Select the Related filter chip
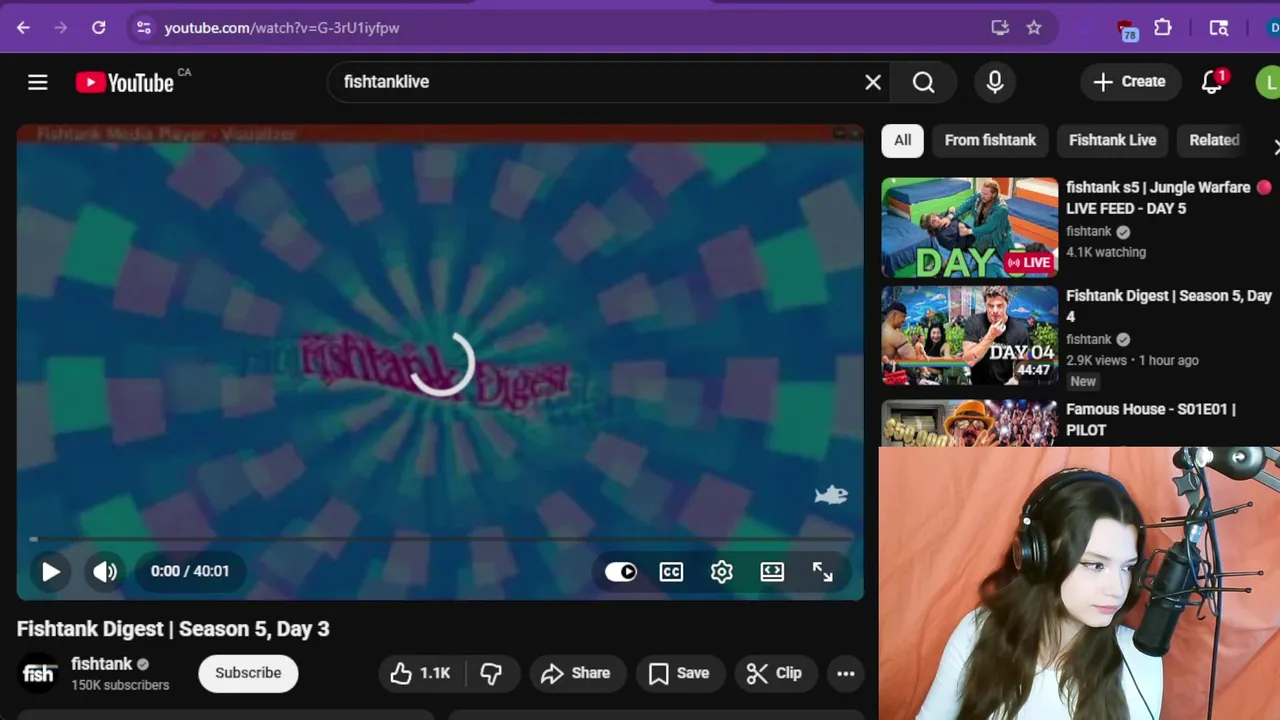Viewport: 1280px width, 720px height. [x=1214, y=140]
